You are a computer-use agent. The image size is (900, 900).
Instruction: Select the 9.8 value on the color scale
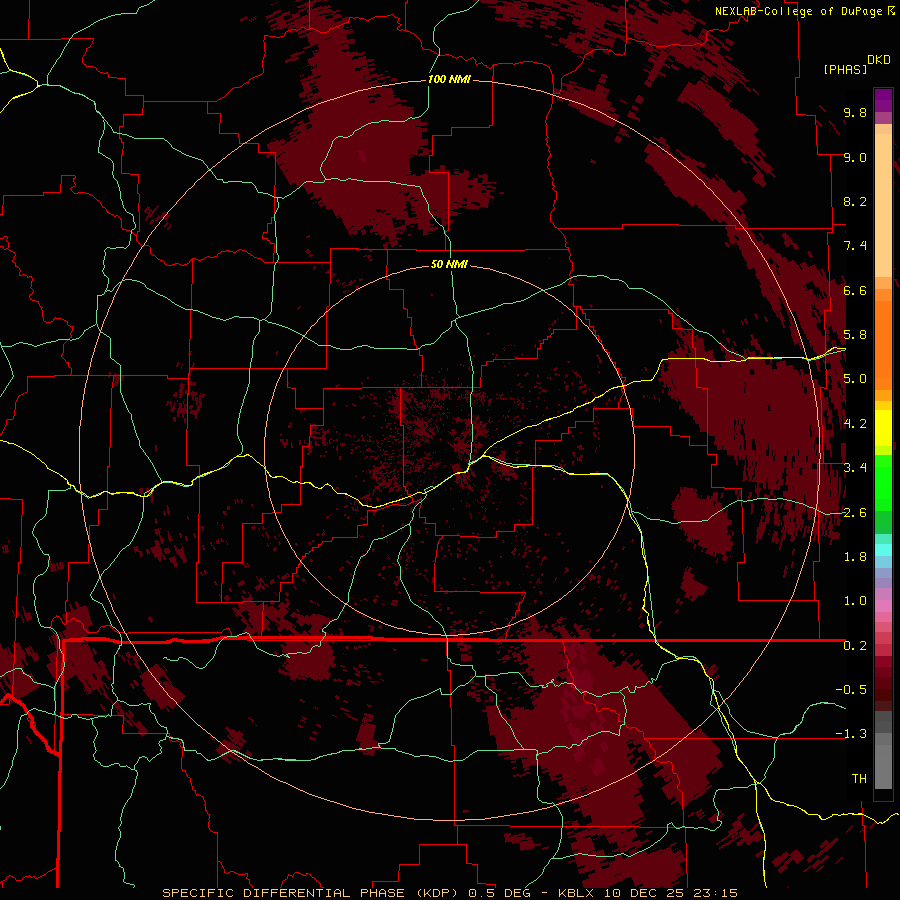855,112
